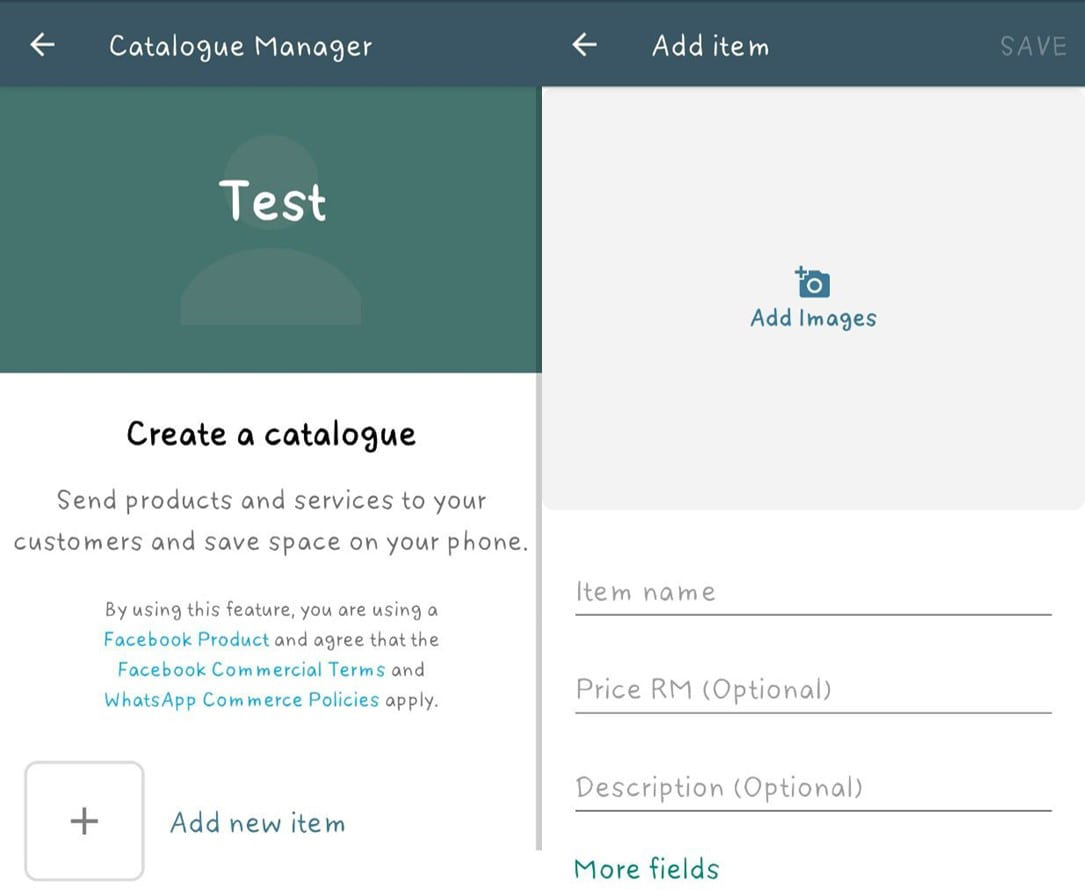This screenshot has width=1085, height=892.
Task: Open the WhatsApp Commerce Policies link
Action: [242, 700]
